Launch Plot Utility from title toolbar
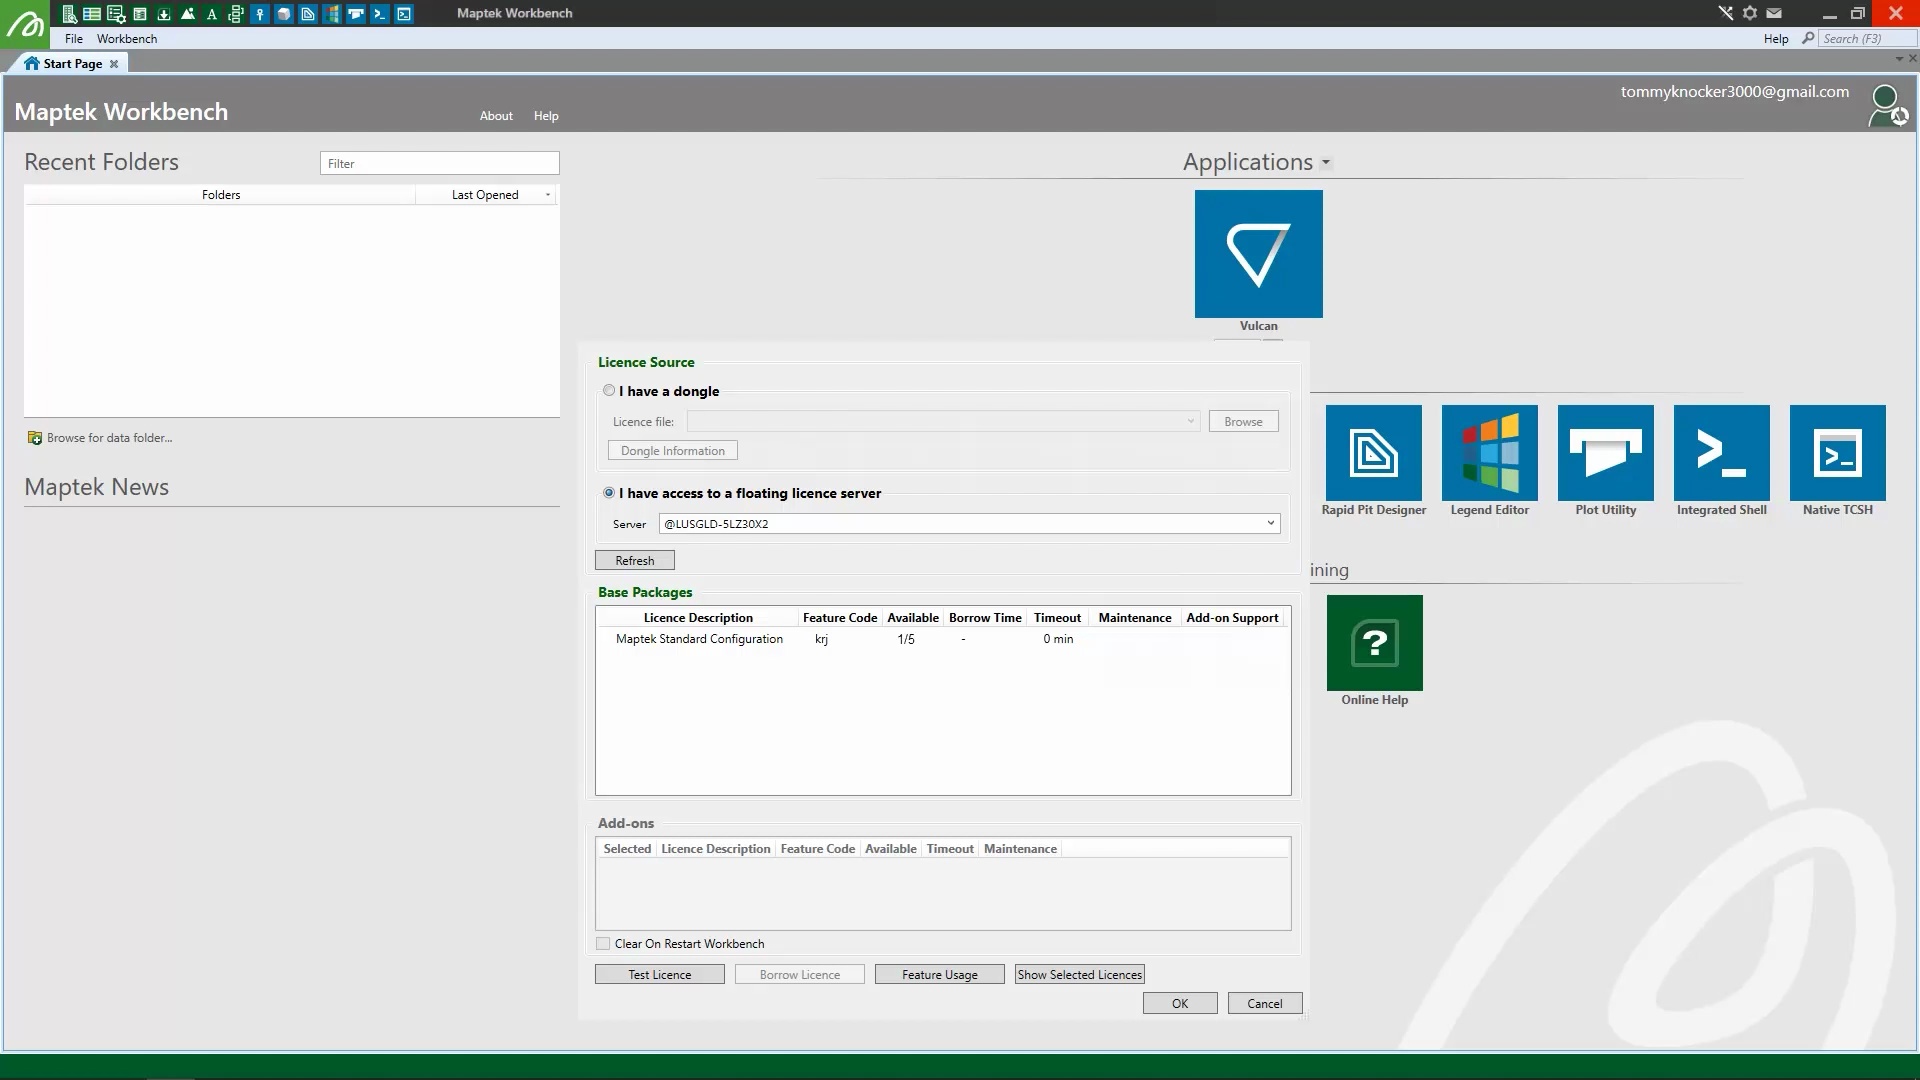The height and width of the screenshot is (1080, 1920). (356, 14)
